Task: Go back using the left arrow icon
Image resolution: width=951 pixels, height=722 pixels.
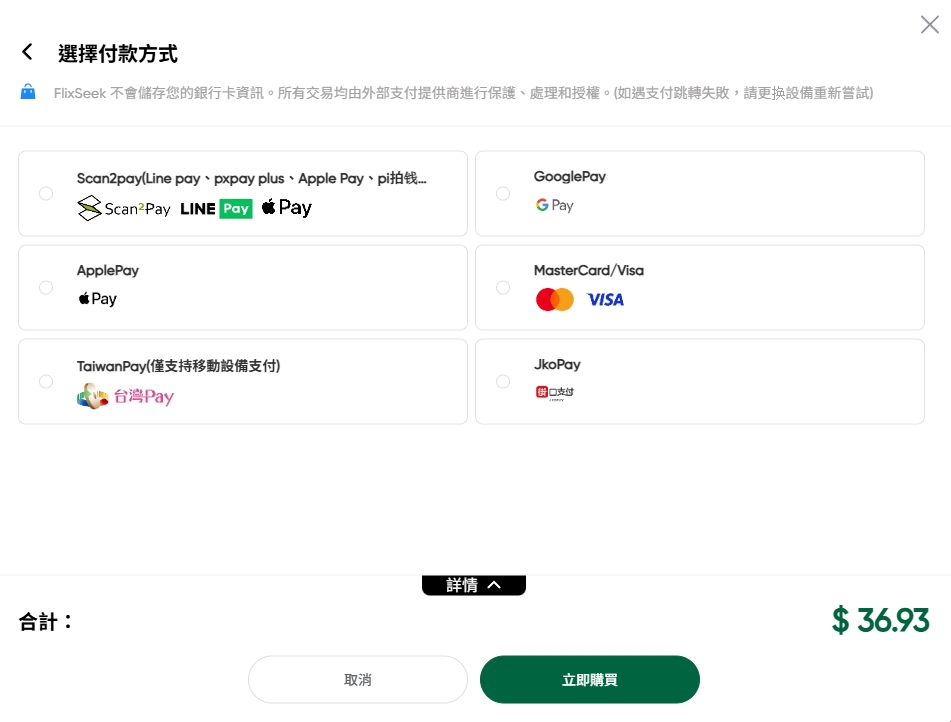Action: point(27,52)
